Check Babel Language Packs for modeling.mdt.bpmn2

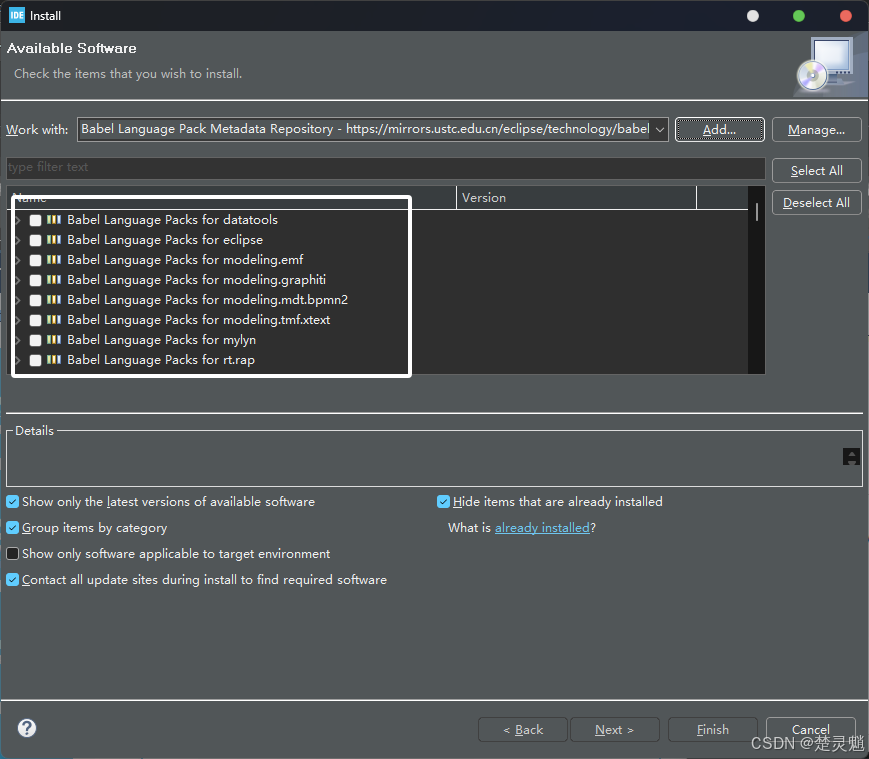pos(35,300)
